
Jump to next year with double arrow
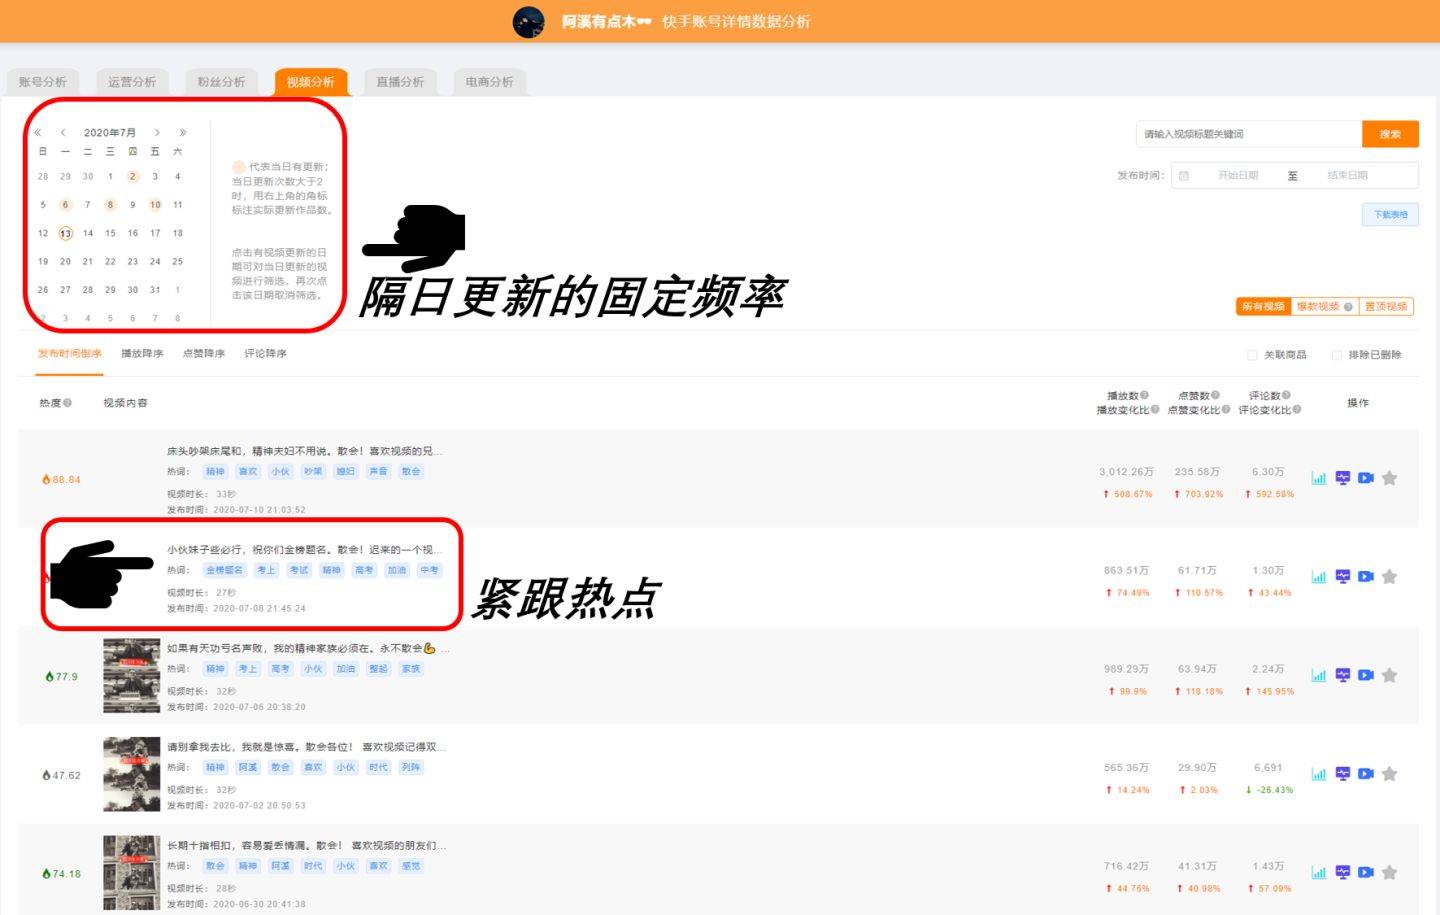pos(182,132)
